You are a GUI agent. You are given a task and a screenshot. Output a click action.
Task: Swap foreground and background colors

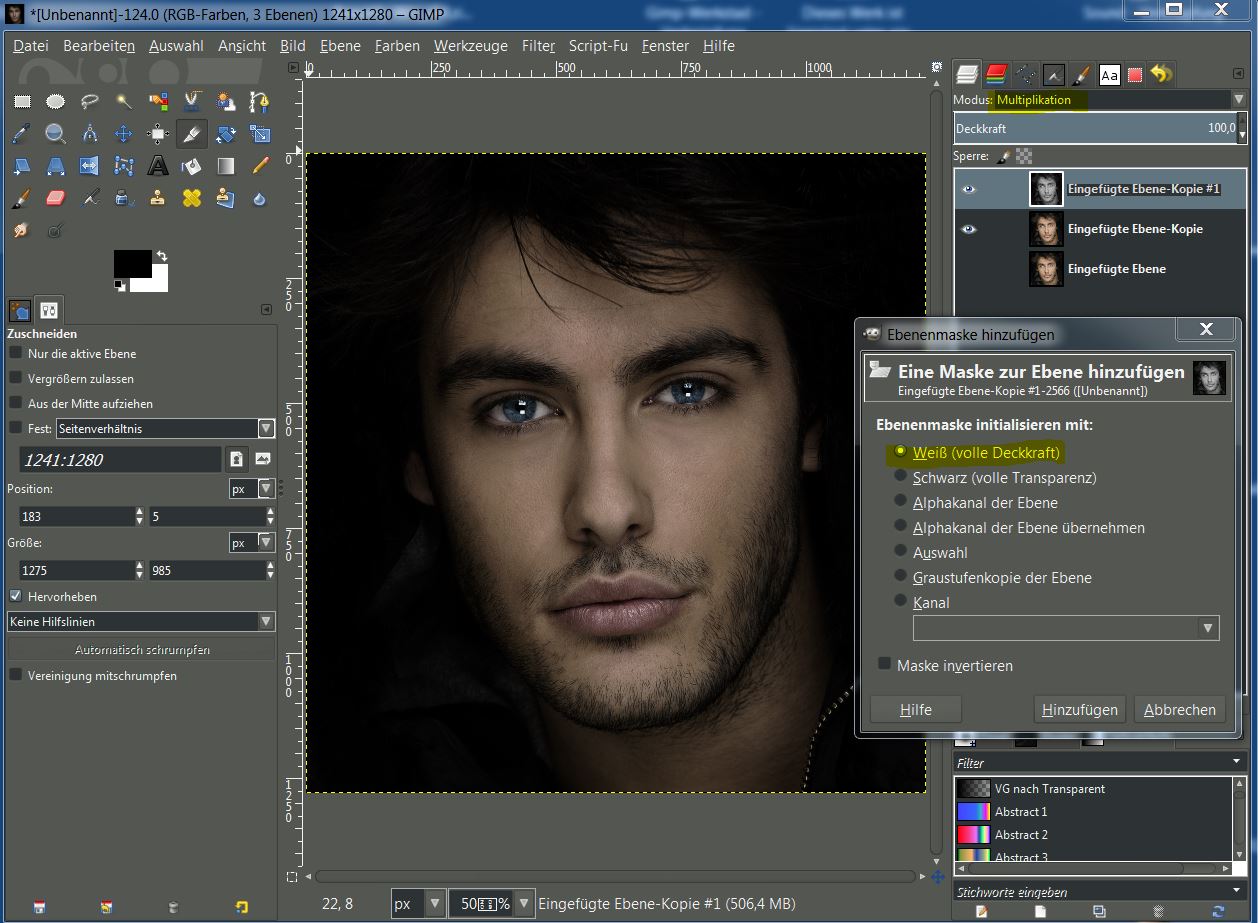pyautogui.click(x=162, y=257)
